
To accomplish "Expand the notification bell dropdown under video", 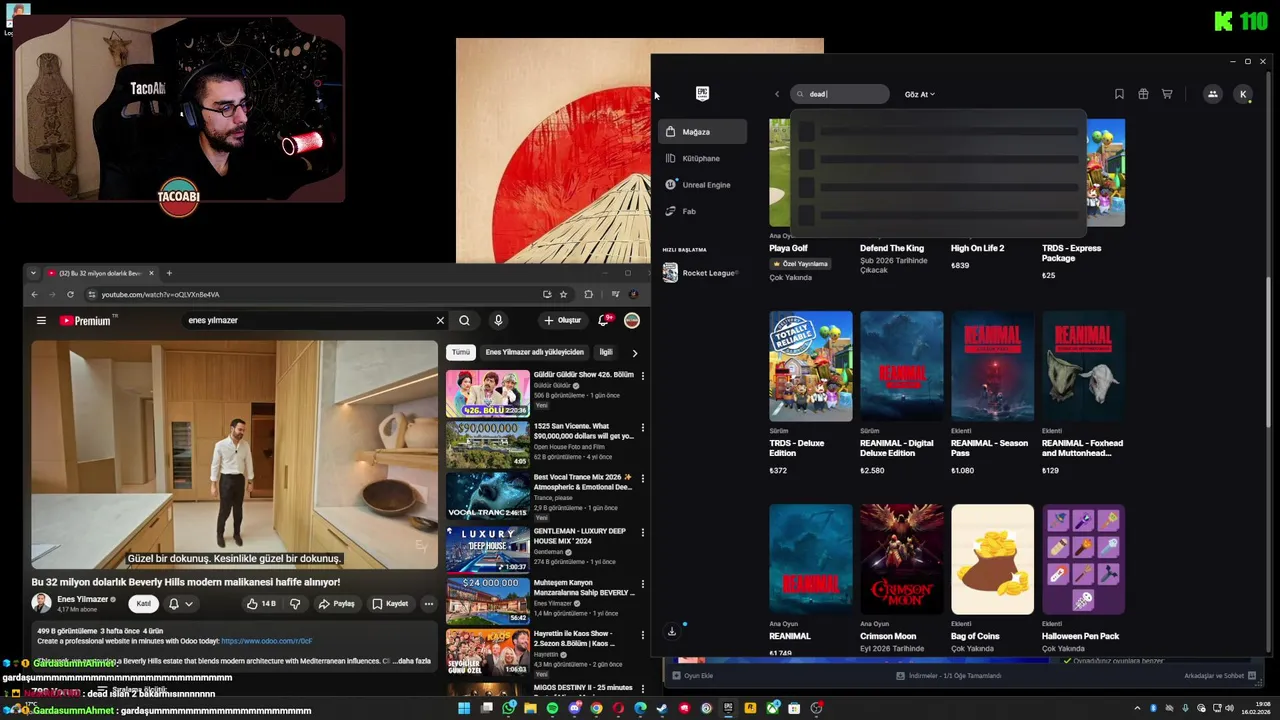I will 180,604.
